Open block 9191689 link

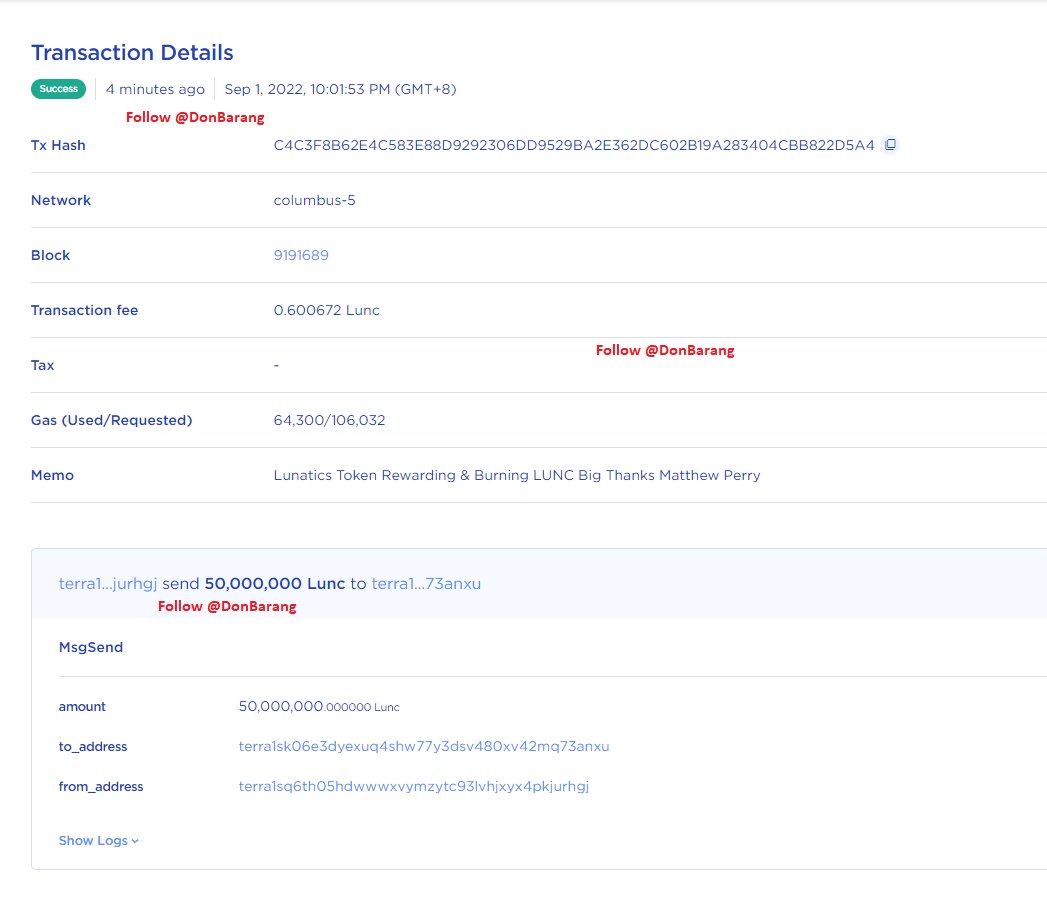301,255
